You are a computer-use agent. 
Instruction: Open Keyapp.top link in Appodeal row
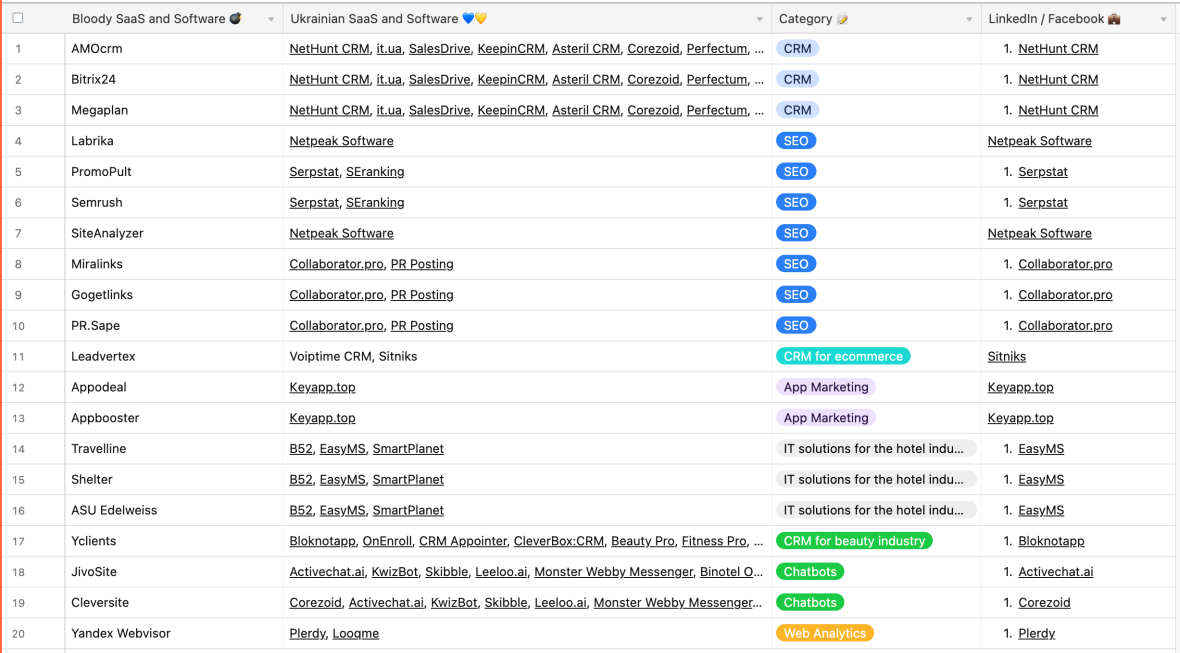[322, 388]
